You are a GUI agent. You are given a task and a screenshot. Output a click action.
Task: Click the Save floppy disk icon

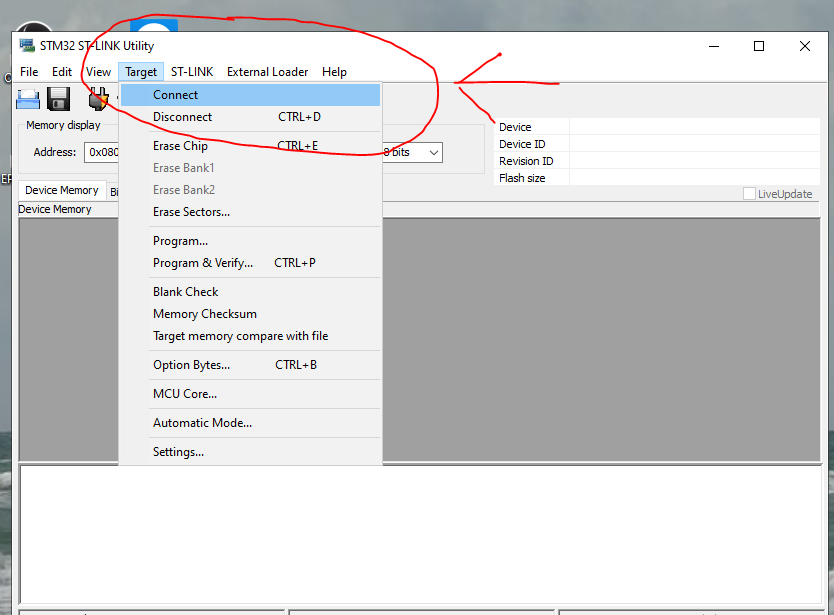click(58, 98)
